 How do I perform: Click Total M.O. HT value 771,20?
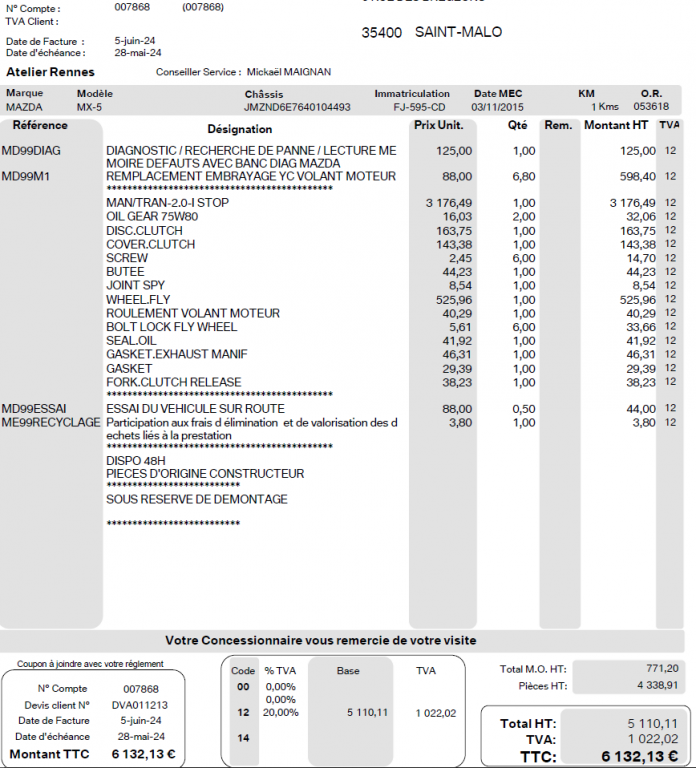663,669
